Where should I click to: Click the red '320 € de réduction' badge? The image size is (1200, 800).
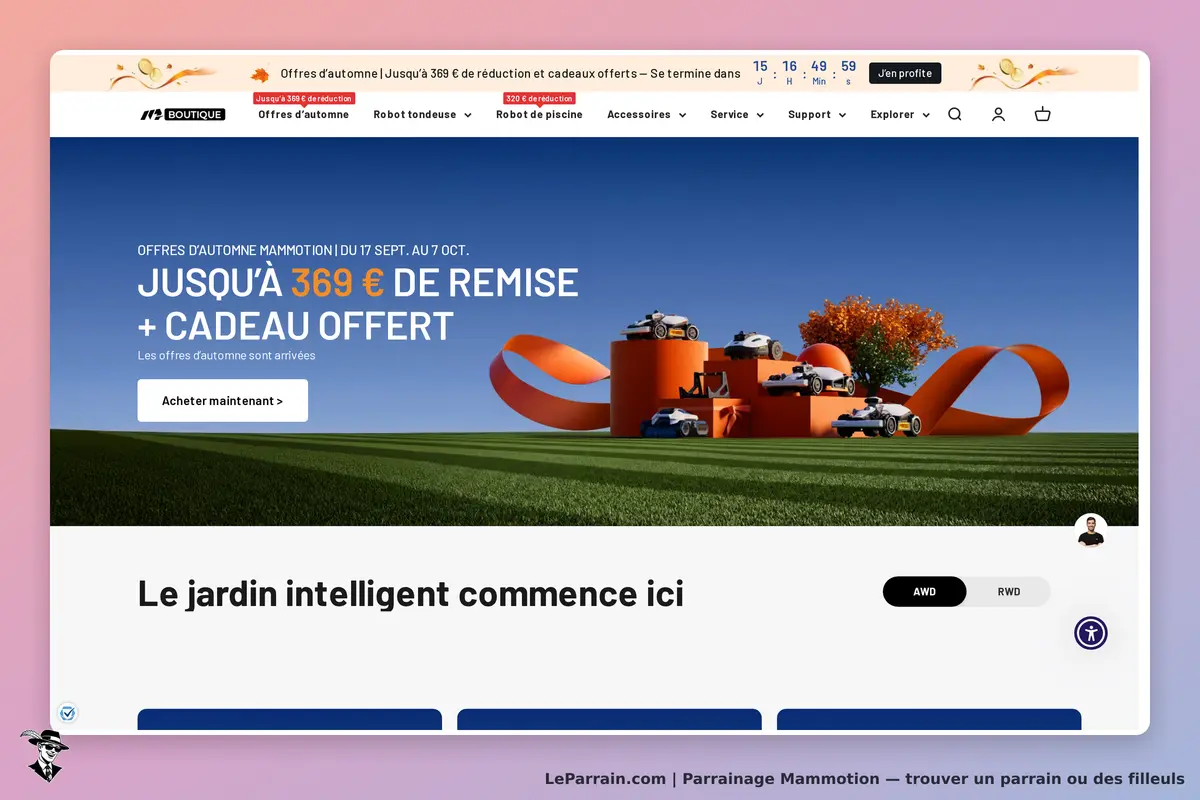(x=539, y=99)
